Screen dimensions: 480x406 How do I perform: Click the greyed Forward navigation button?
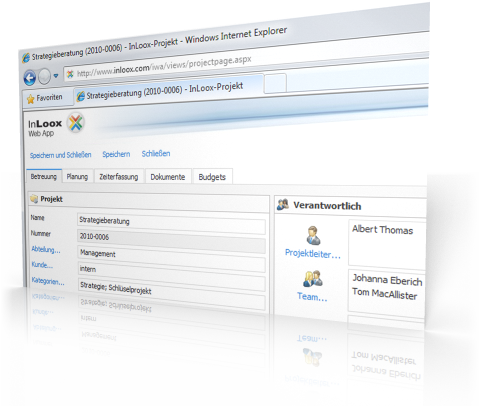pos(44,77)
